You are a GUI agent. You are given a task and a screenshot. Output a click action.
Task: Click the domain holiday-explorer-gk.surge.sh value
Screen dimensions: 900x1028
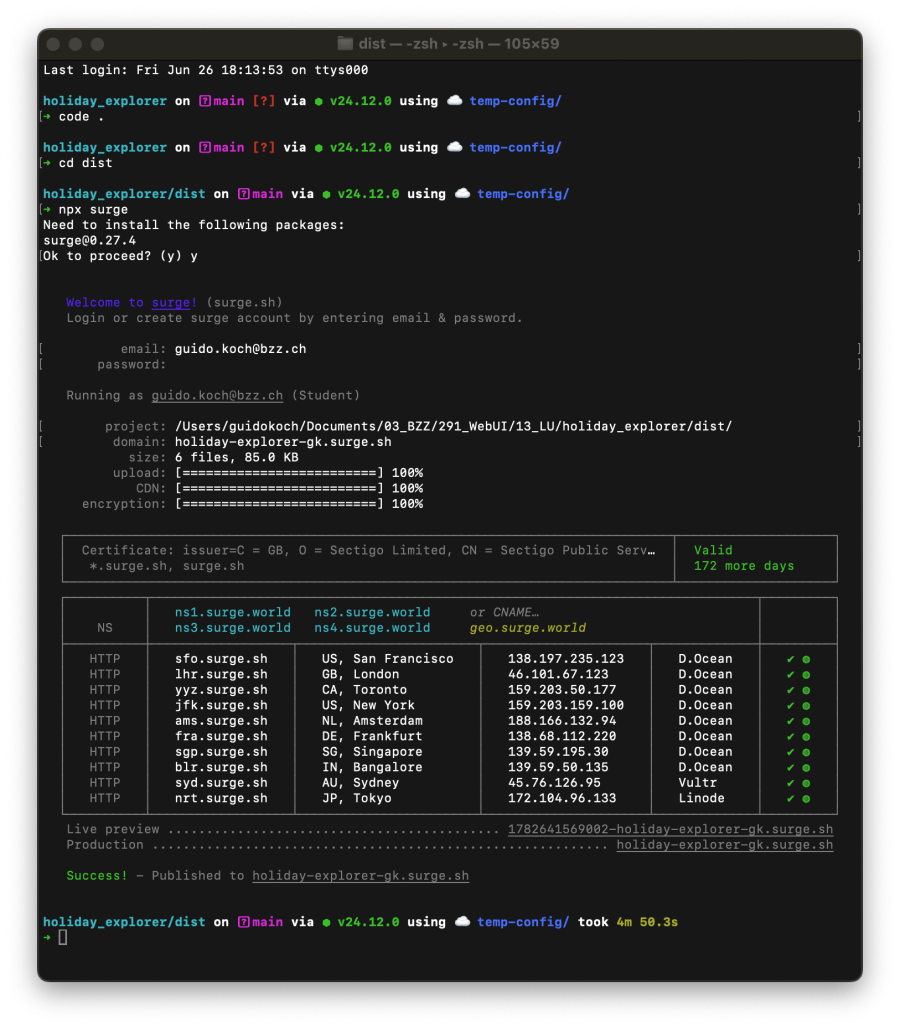(x=283, y=442)
